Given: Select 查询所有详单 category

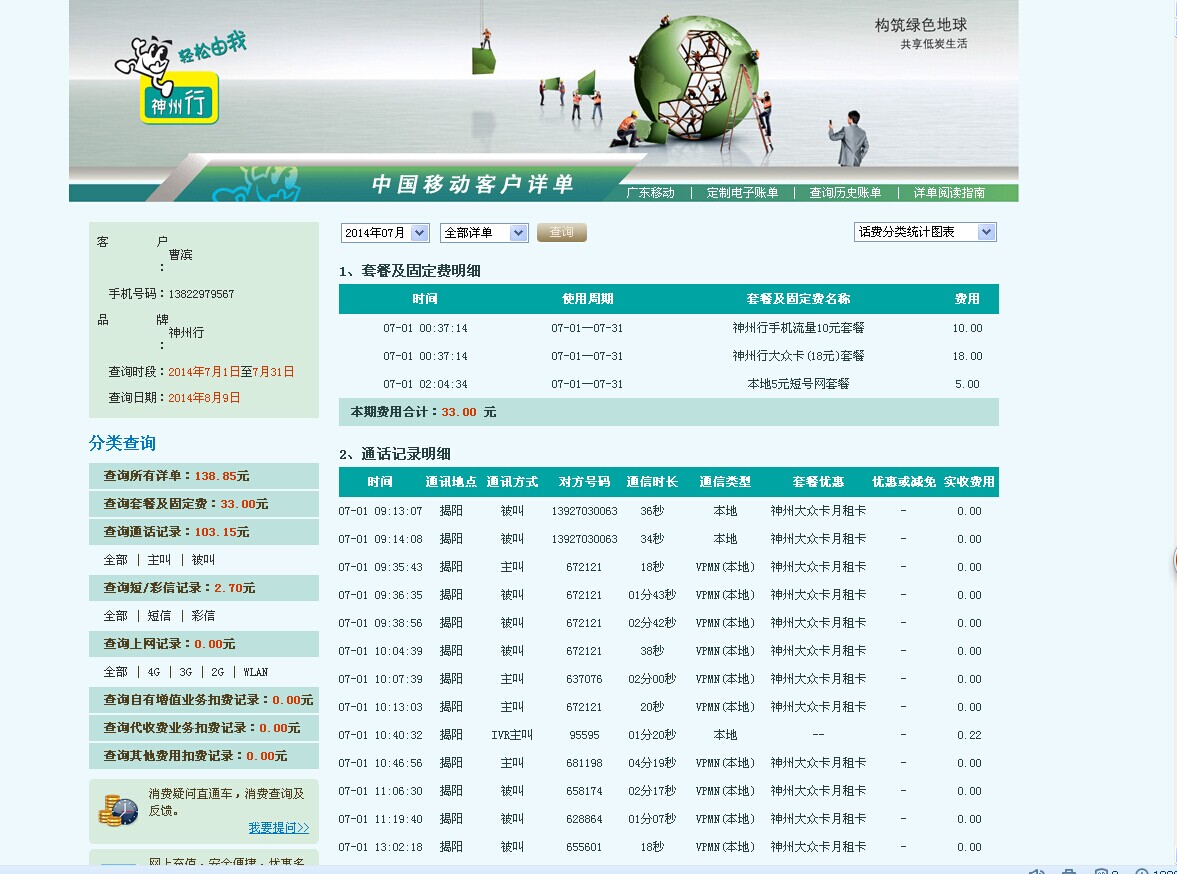Looking at the screenshot, I should click(203, 476).
